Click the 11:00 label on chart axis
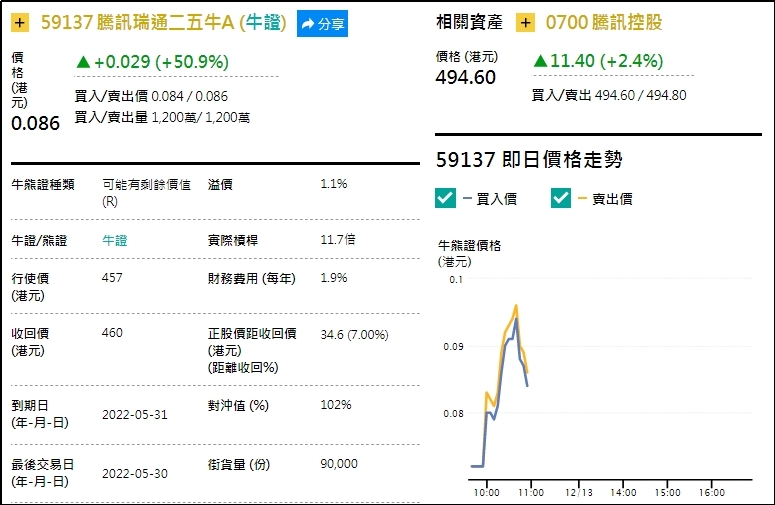This screenshot has width=775, height=505. [x=531, y=493]
